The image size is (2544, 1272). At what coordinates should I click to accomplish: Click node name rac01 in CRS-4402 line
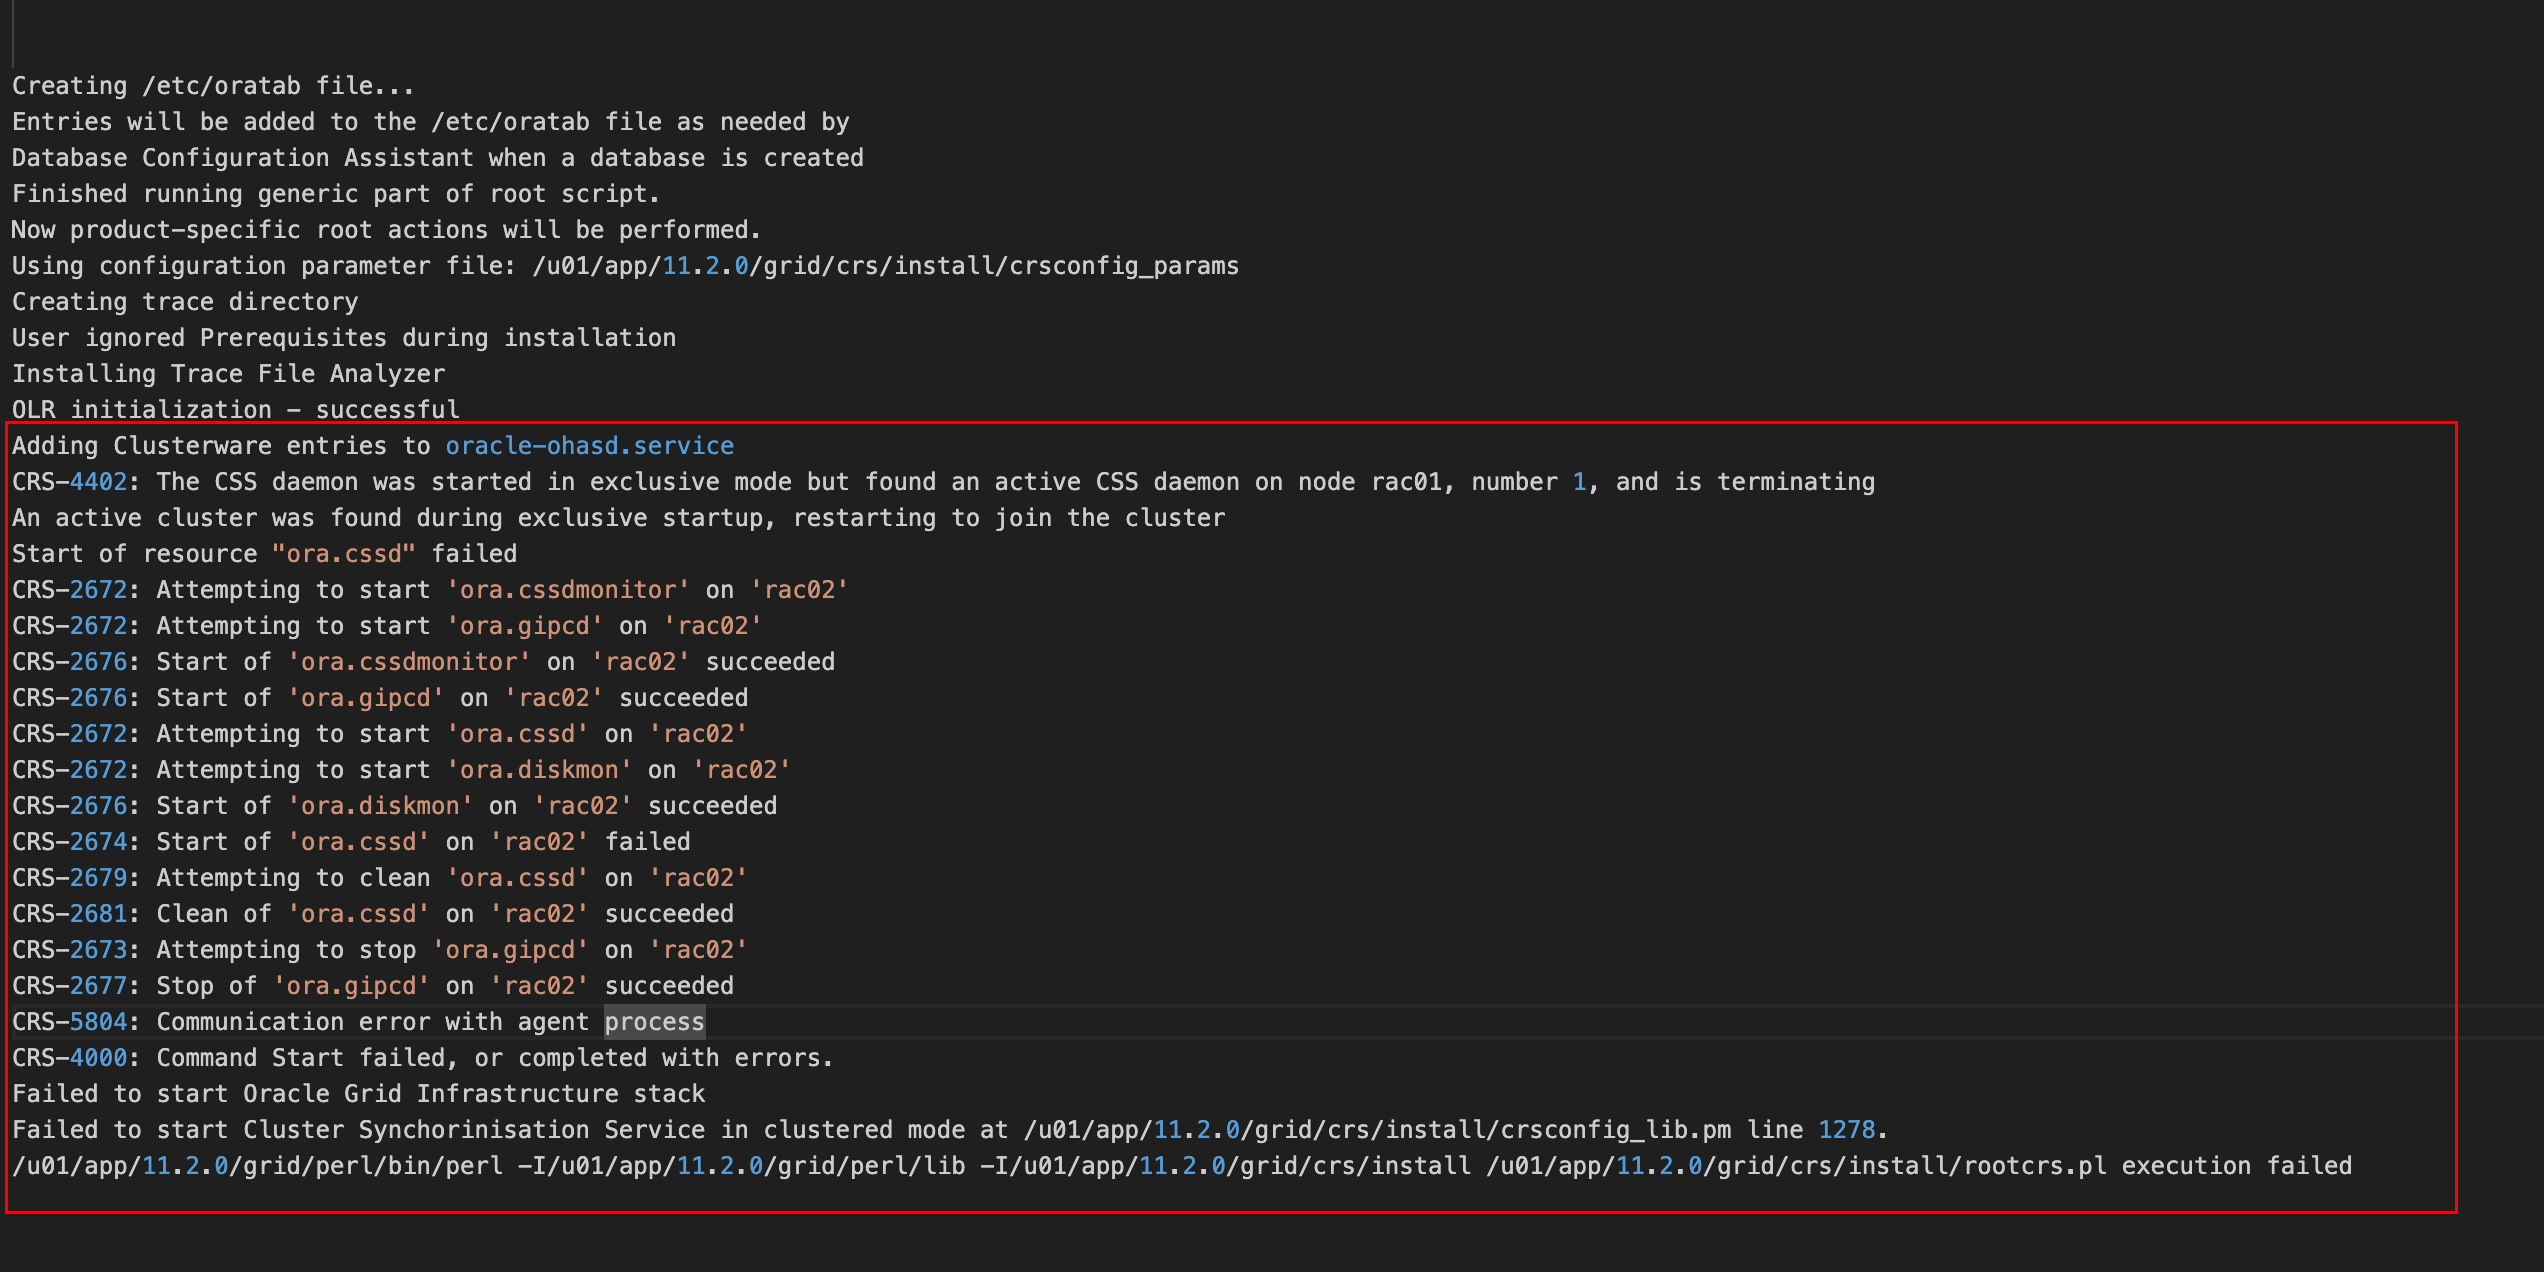click(x=1406, y=482)
